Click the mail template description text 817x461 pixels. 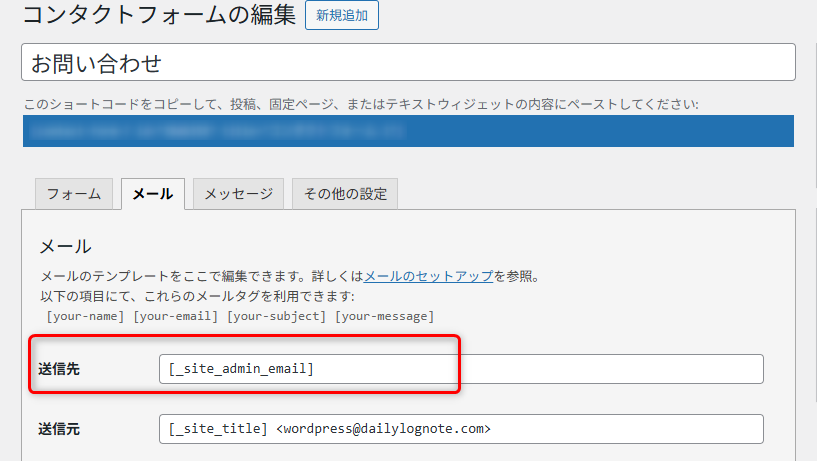pos(200,276)
